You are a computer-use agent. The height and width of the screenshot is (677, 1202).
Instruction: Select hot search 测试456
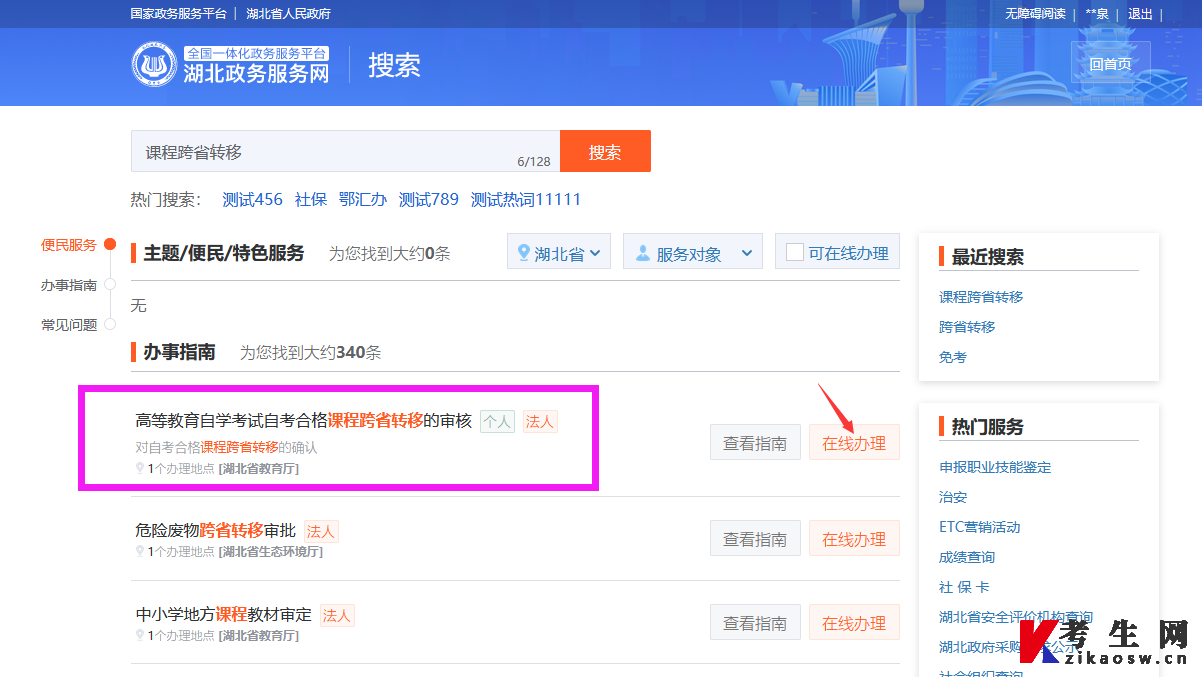[x=253, y=199]
